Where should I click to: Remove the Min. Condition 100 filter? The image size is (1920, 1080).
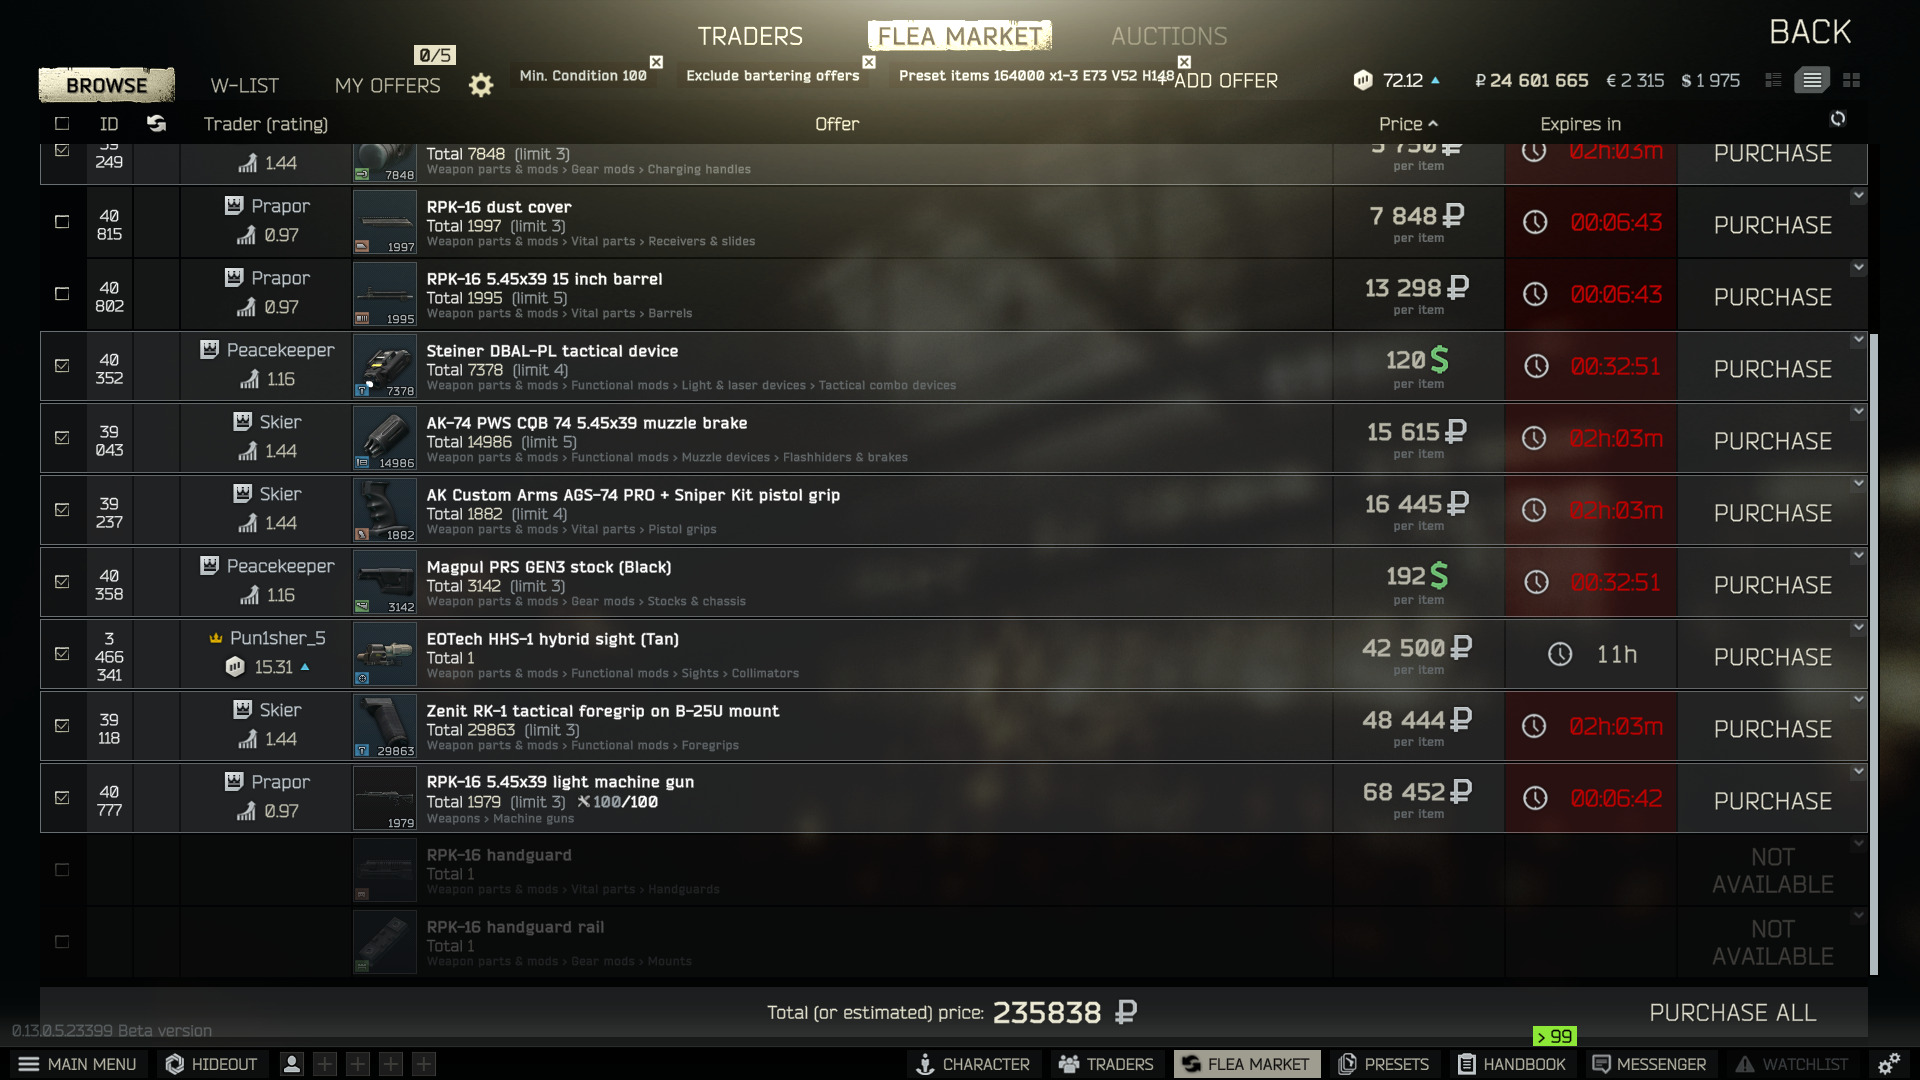tap(656, 62)
